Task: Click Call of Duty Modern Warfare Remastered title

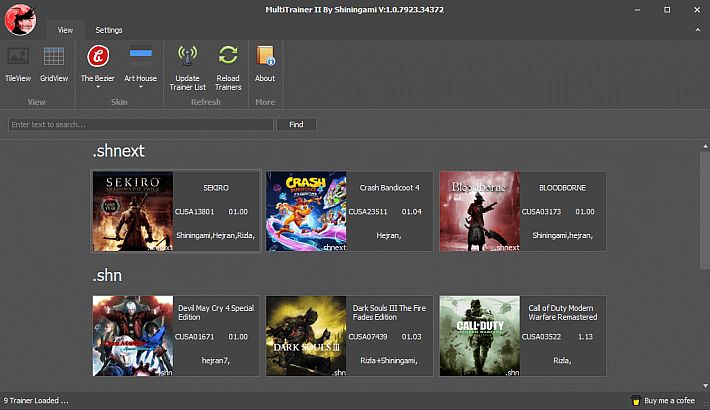Action: point(562,313)
